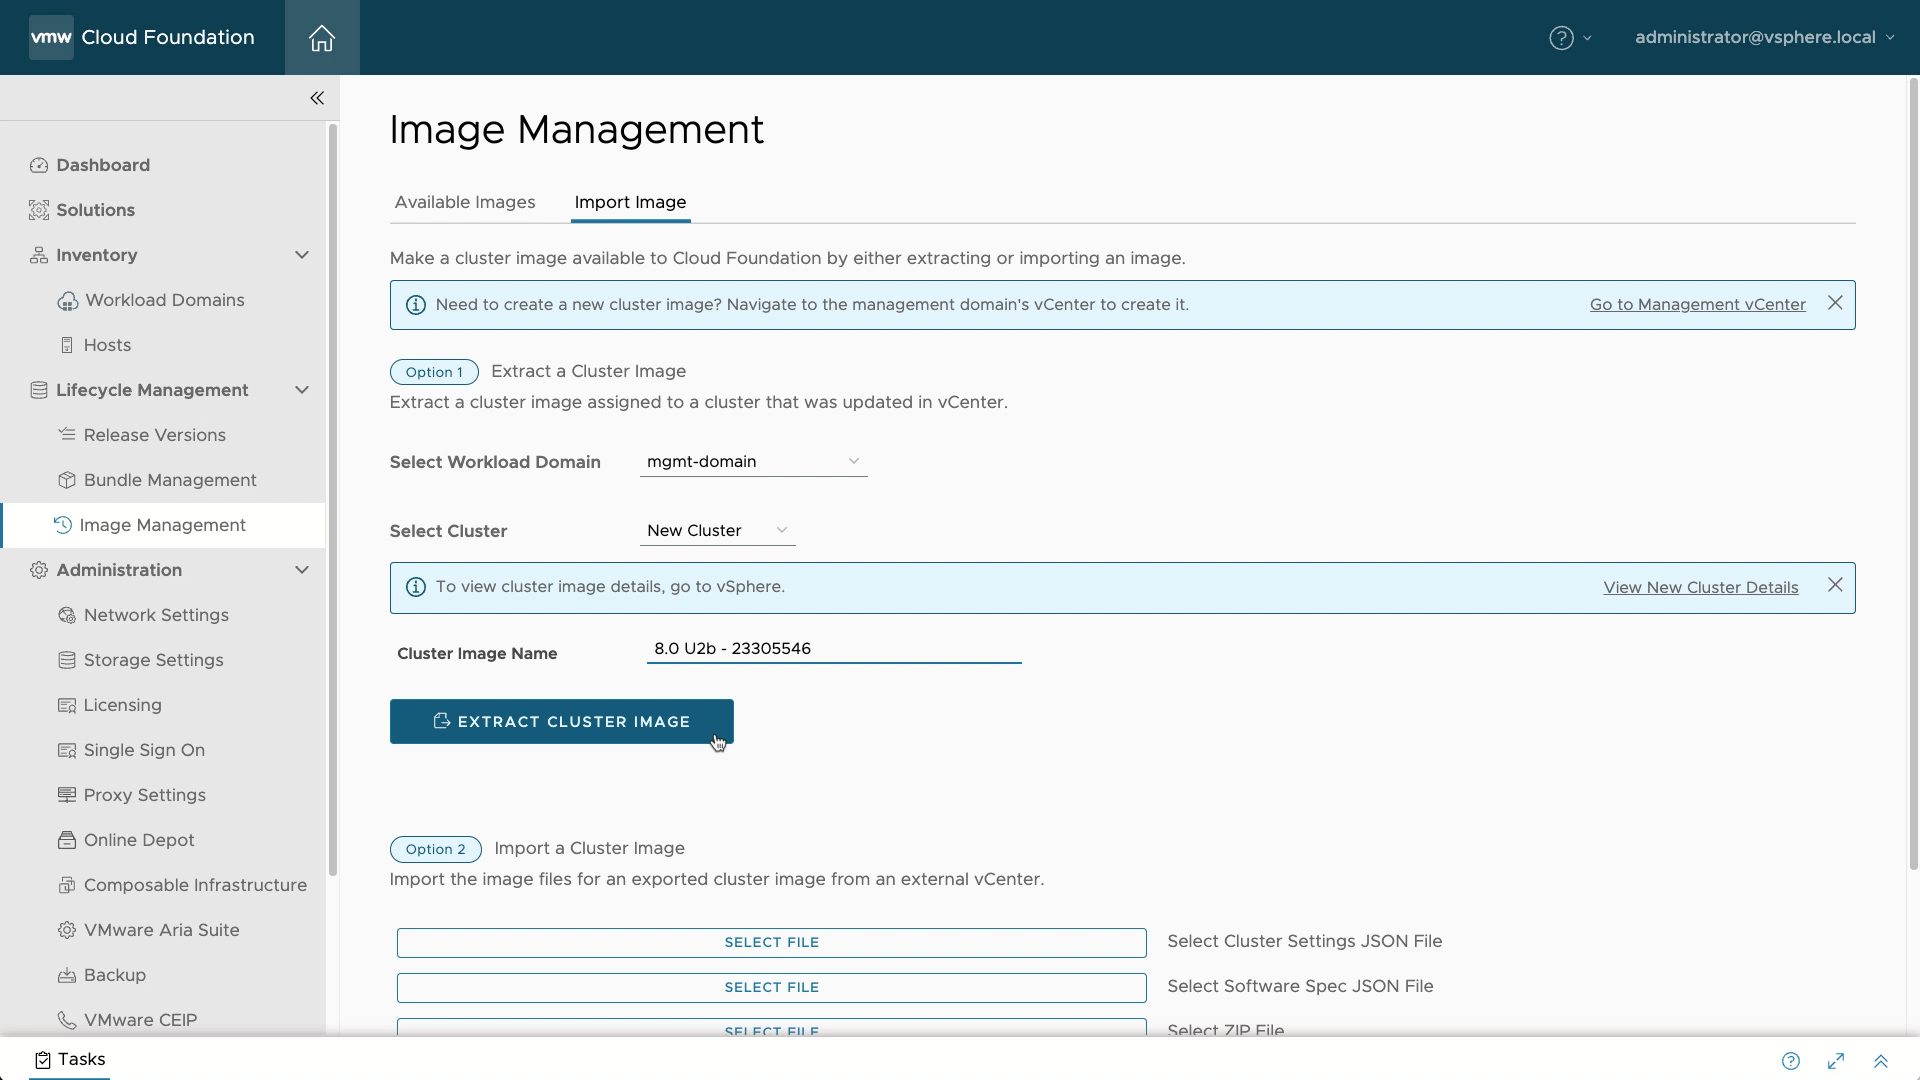Open the Select Cluster dropdown
The image size is (1920, 1080).
click(x=717, y=530)
